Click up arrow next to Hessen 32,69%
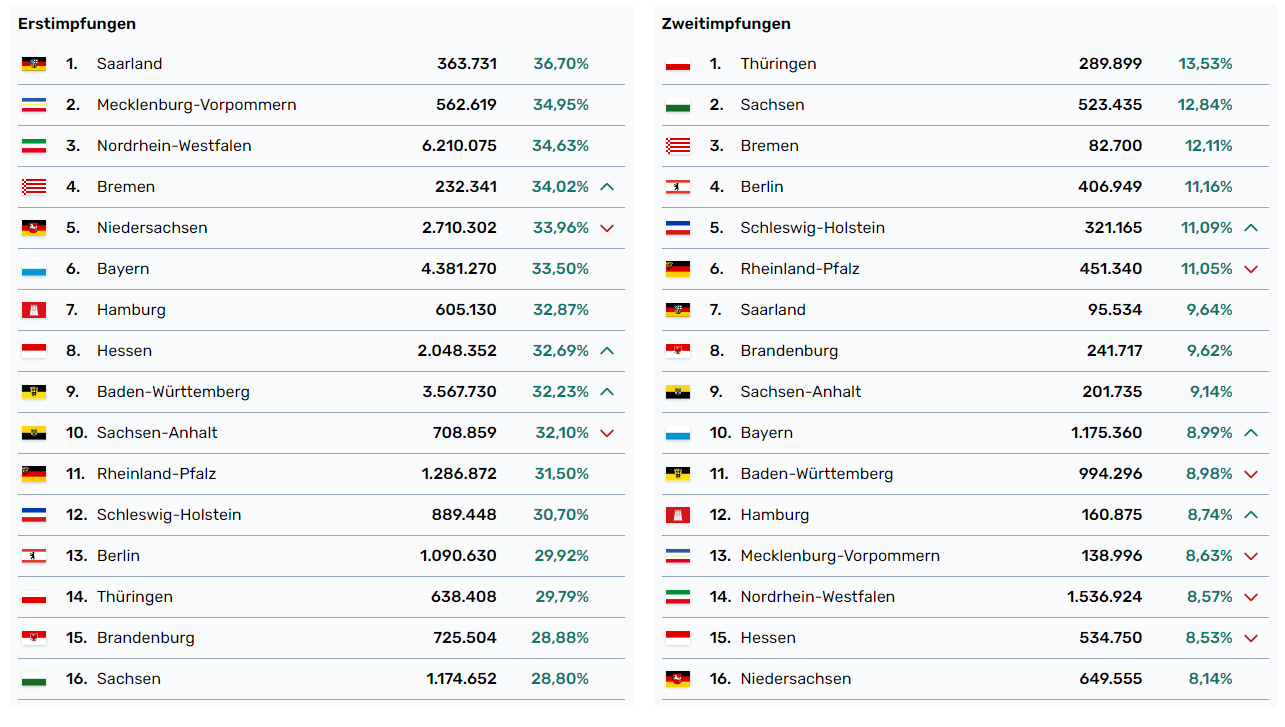The width and height of the screenshot is (1285, 727). point(607,351)
